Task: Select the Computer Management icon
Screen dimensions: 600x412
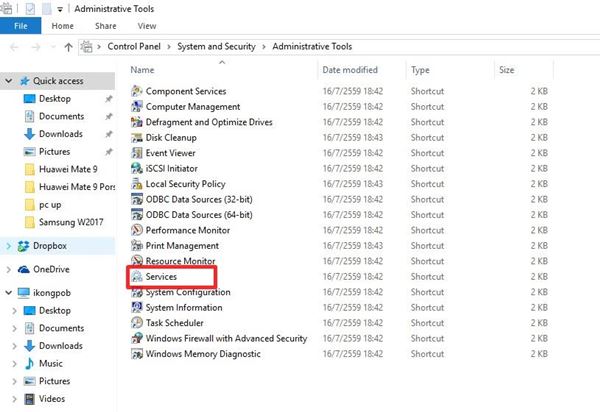Action: coord(137,106)
